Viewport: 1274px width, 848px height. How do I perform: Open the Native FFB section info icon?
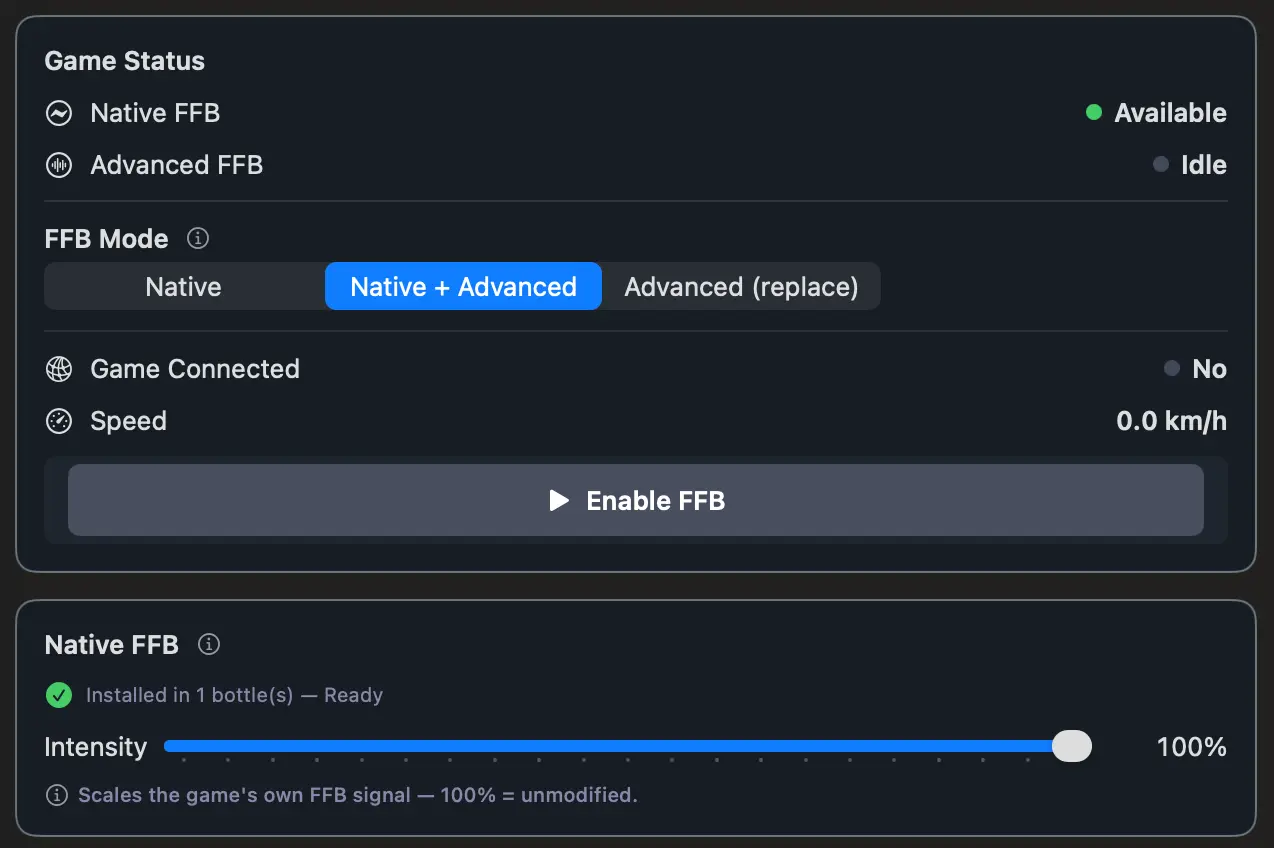(x=208, y=645)
